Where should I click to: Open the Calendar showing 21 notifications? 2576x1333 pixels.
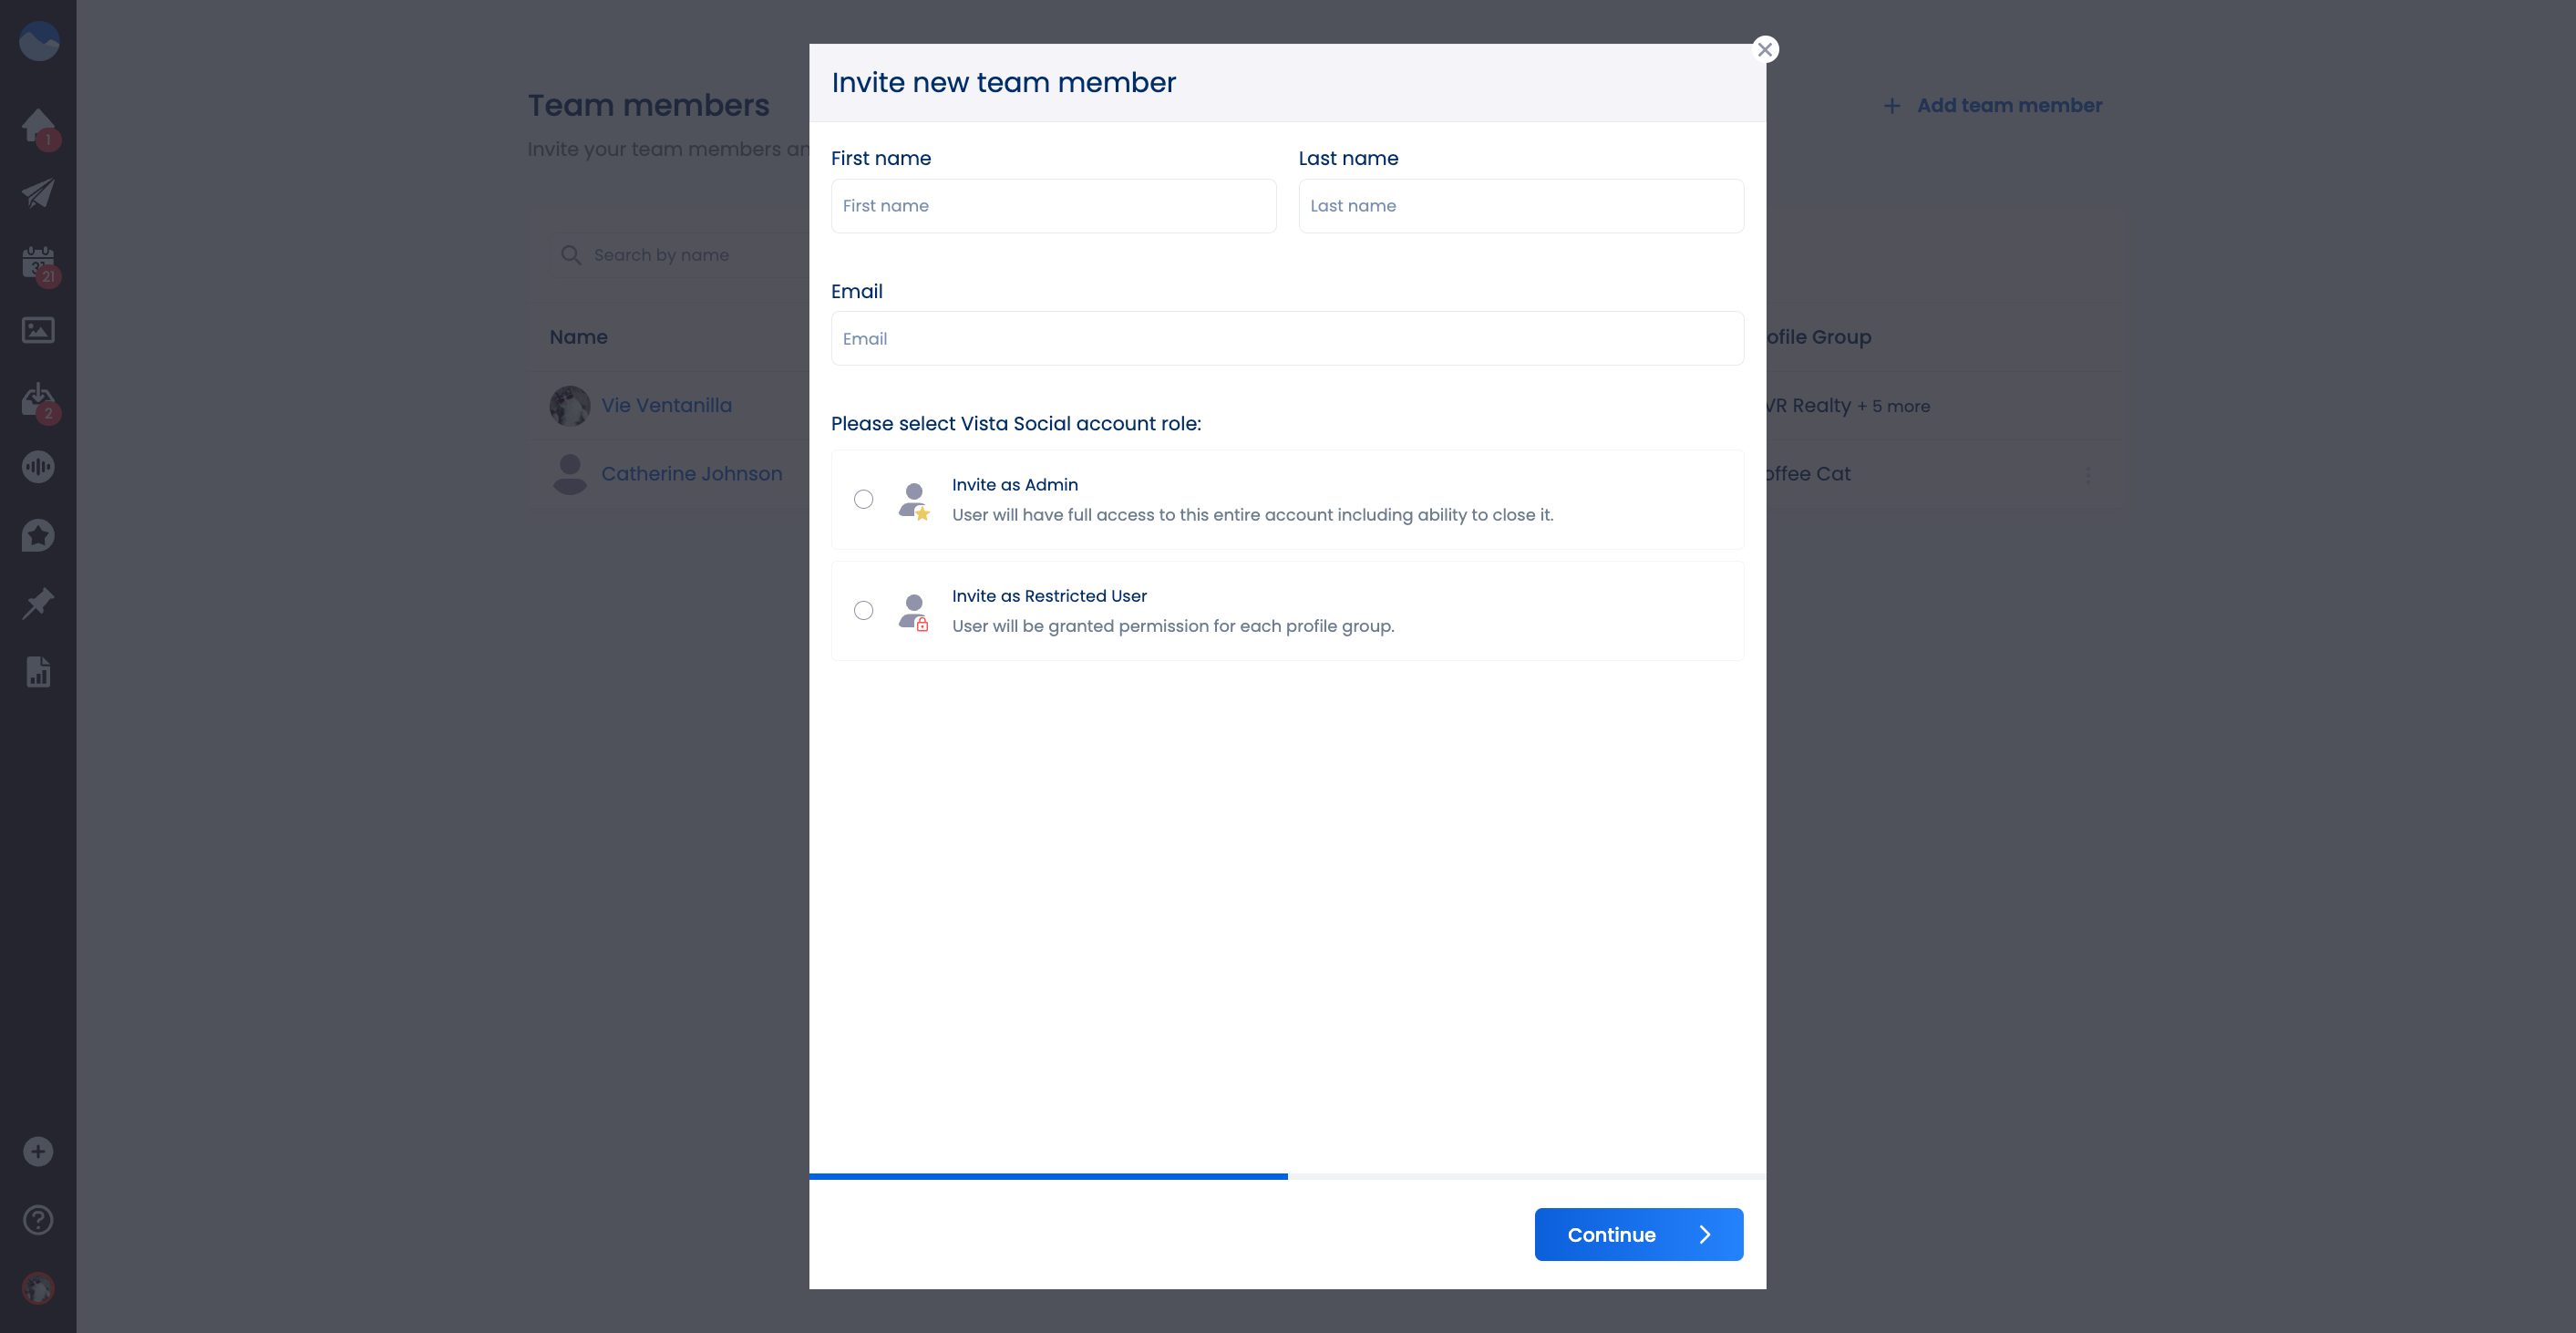(38, 262)
